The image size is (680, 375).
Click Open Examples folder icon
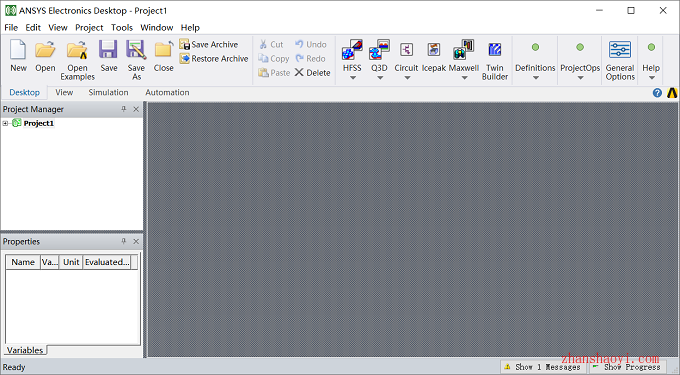(x=77, y=50)
